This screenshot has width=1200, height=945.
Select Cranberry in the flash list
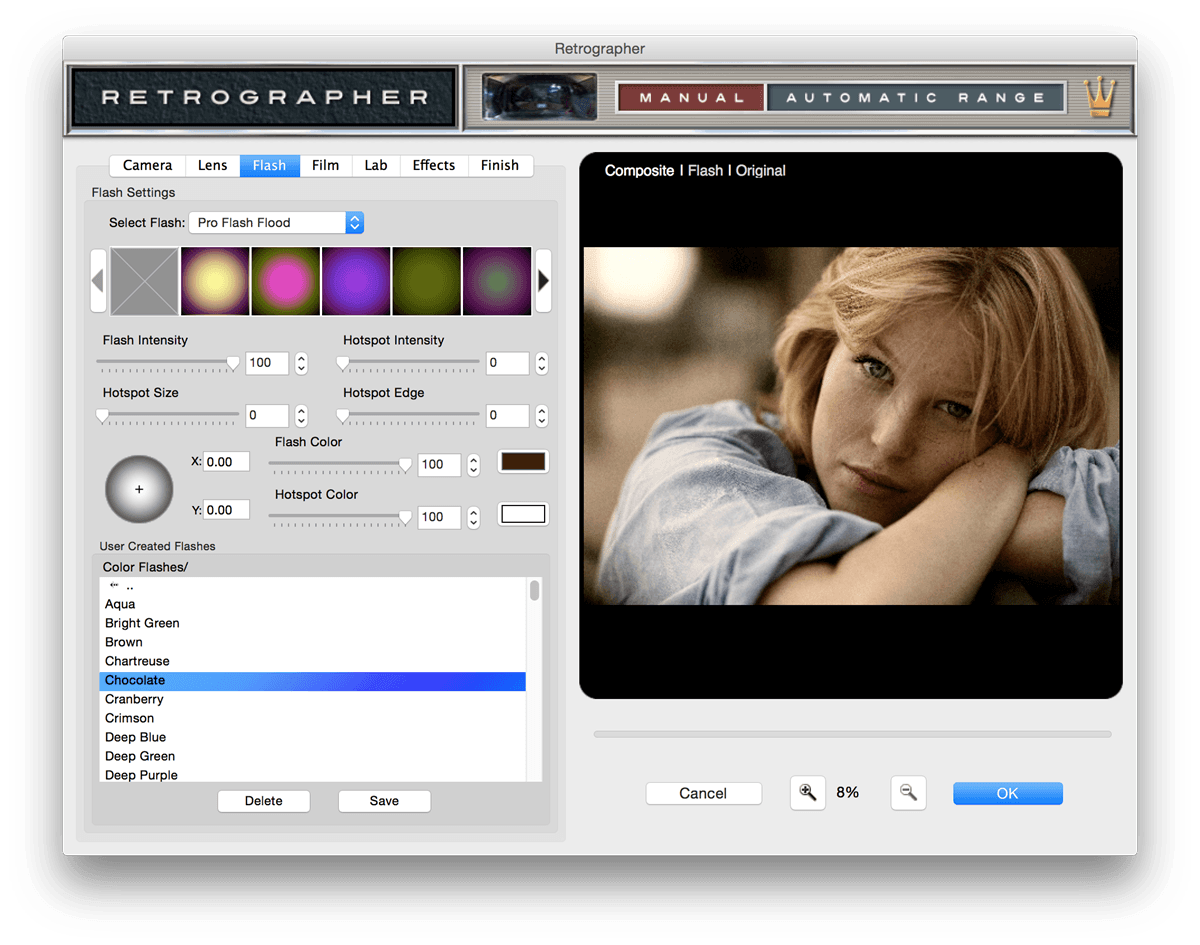(x=313, y=699)
